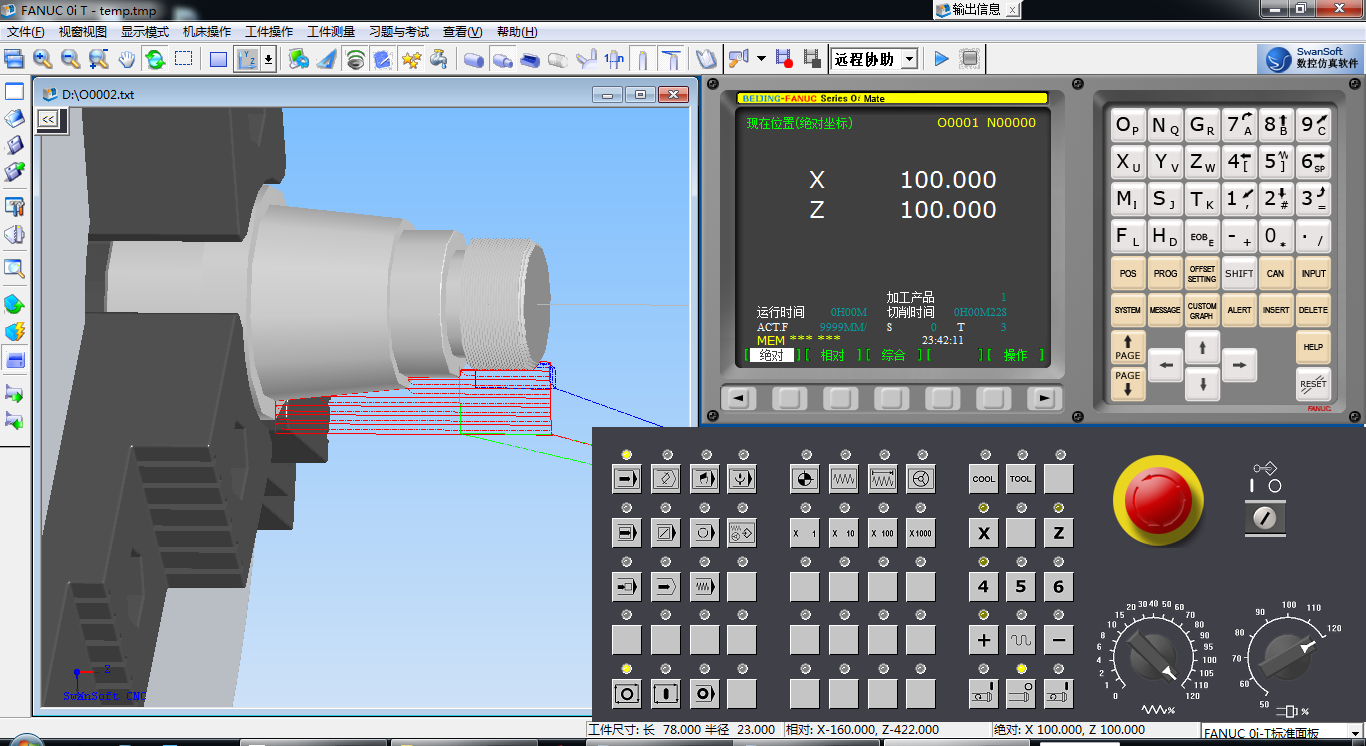1366x746 pixels.
Task: Click the minus direction jog button
Action: (x=1059, y=640)
